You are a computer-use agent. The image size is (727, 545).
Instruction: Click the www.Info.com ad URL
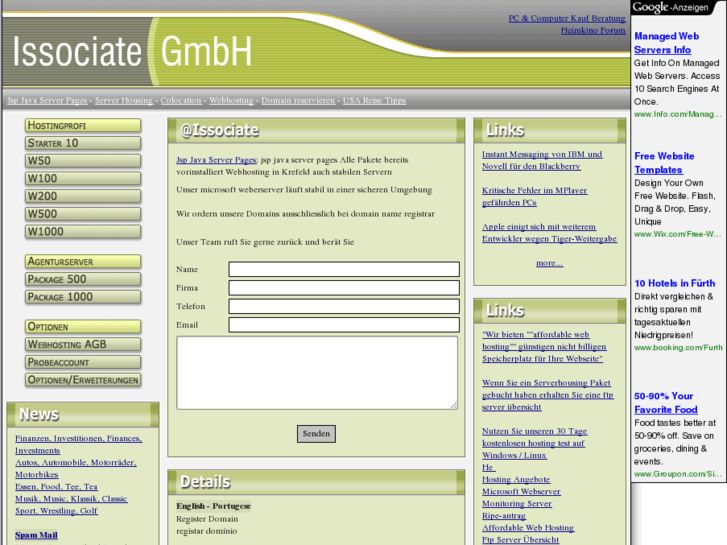677,114
